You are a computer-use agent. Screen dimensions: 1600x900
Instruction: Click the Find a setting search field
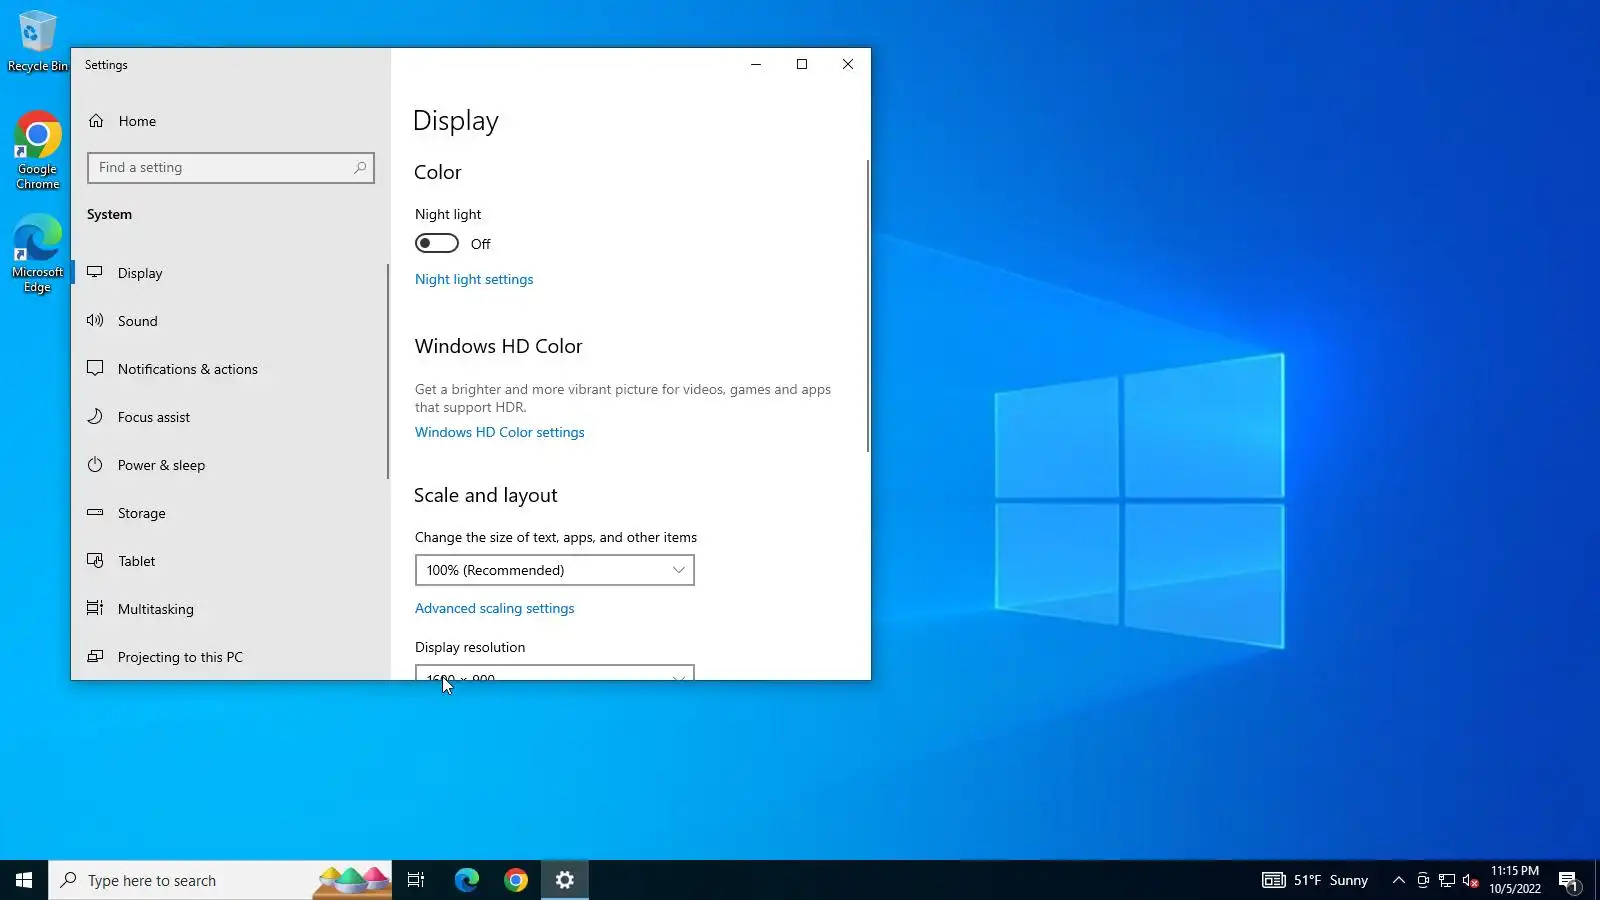click(231, 168)
